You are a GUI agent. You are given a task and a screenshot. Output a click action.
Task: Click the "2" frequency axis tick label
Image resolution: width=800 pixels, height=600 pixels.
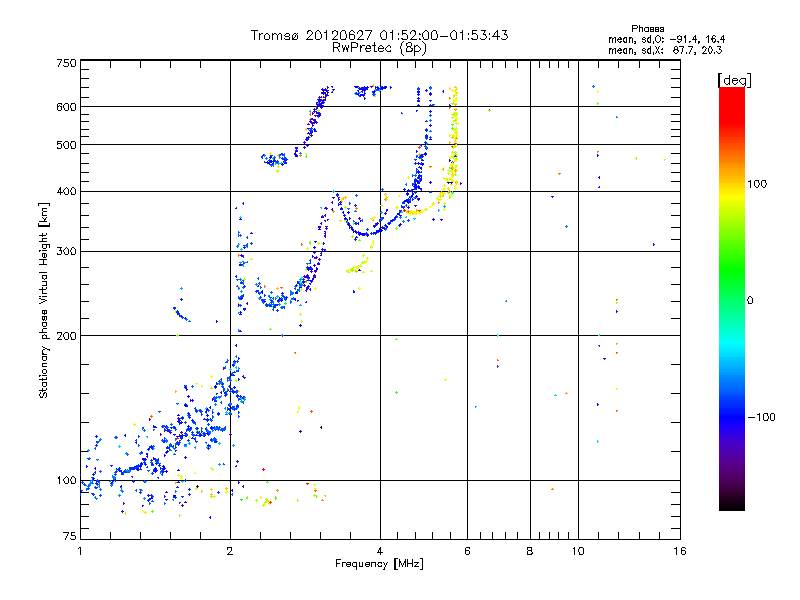[230, 551]
